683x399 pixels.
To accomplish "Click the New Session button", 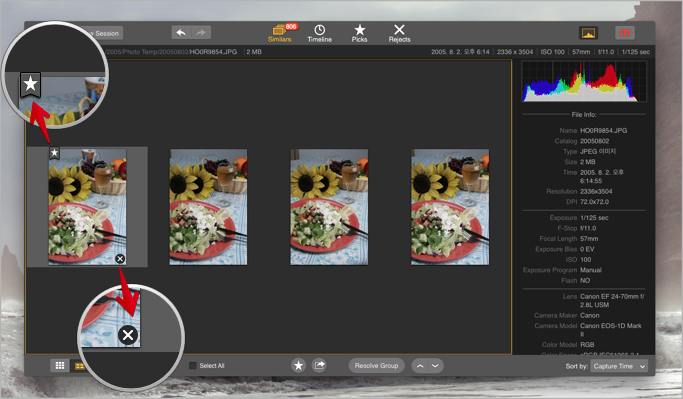I will click(103, 33).
